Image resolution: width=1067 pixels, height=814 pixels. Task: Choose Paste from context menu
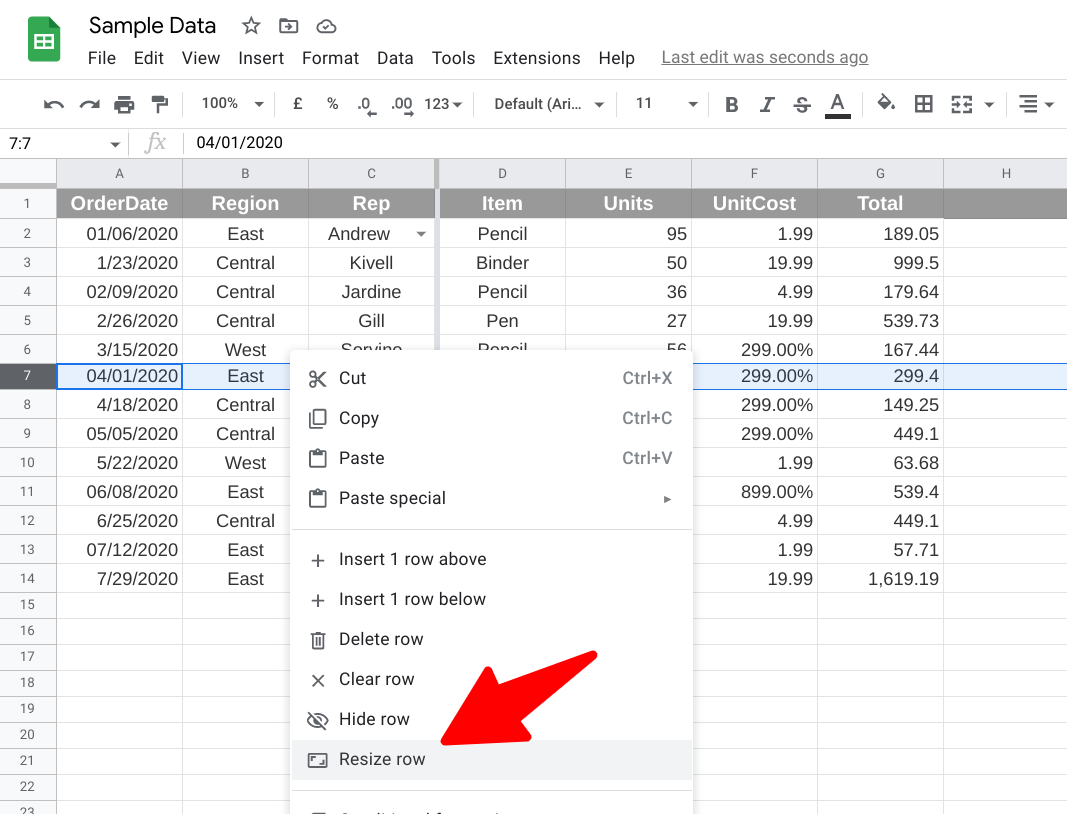pos(491,459)
